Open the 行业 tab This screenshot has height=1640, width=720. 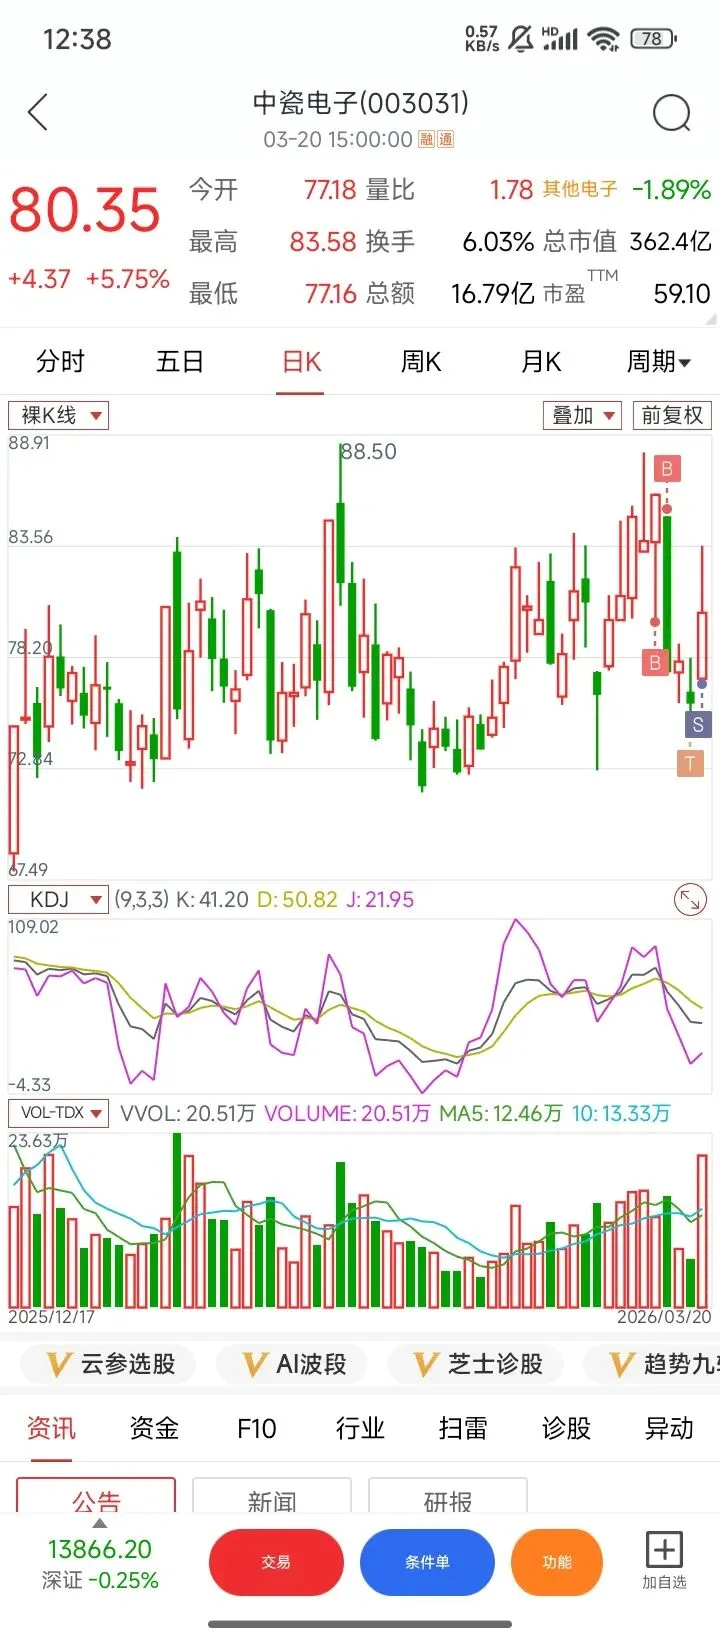pyautogui.click(x=360, y=1428)
